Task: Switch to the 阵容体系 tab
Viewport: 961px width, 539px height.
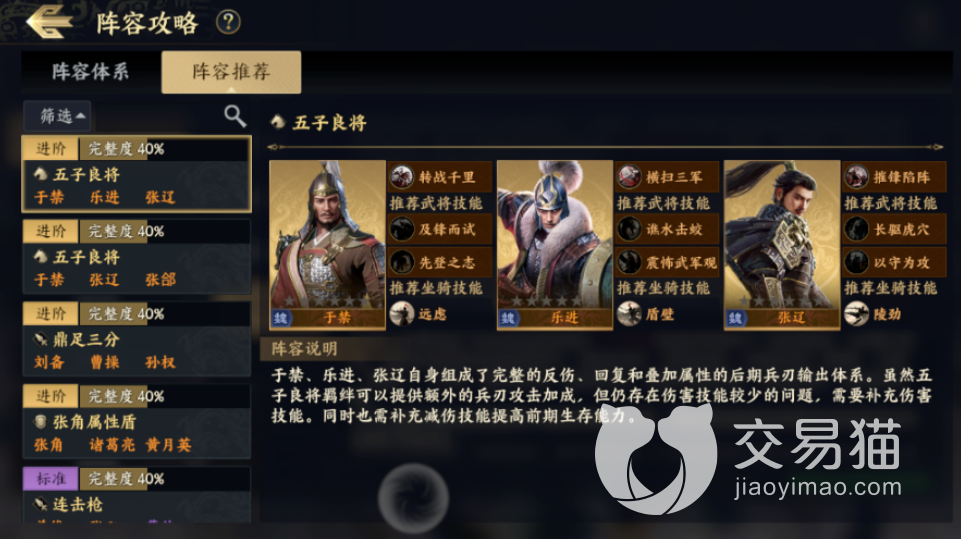Action: 90,72
